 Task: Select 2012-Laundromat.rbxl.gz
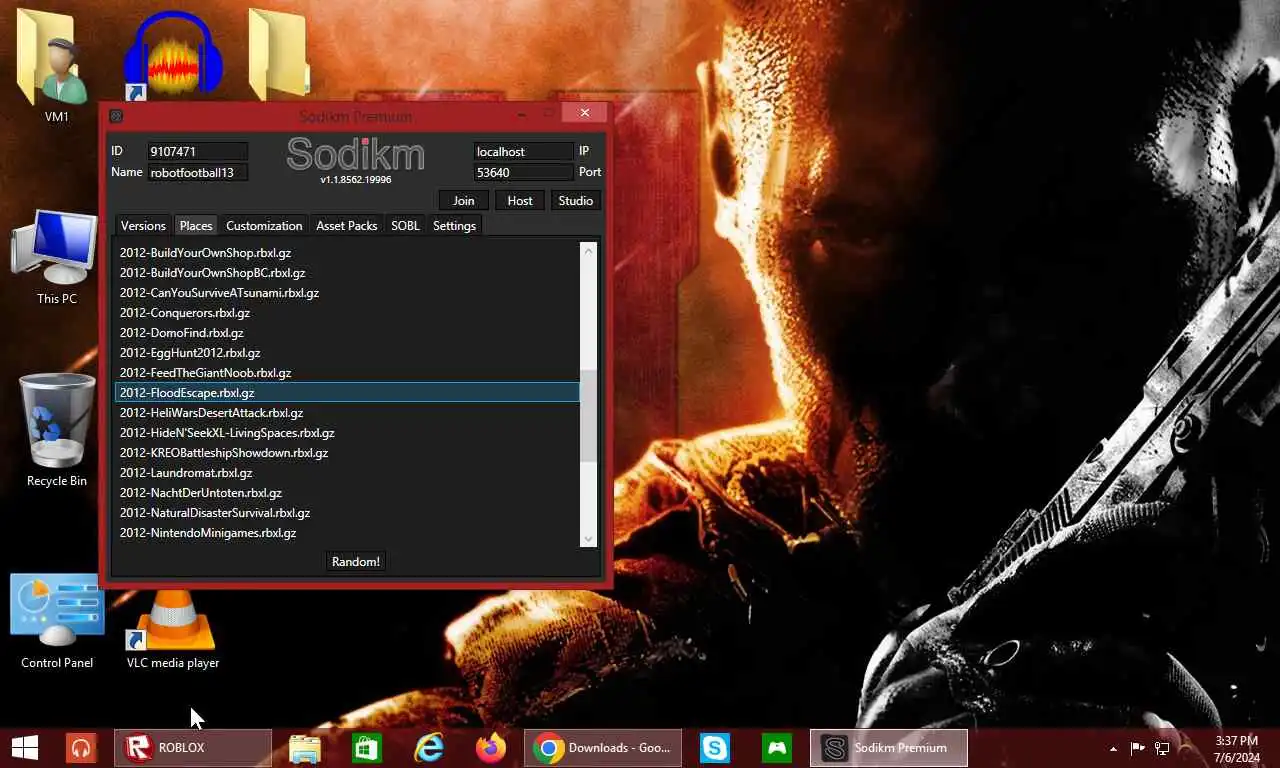[x=347, y=473]
